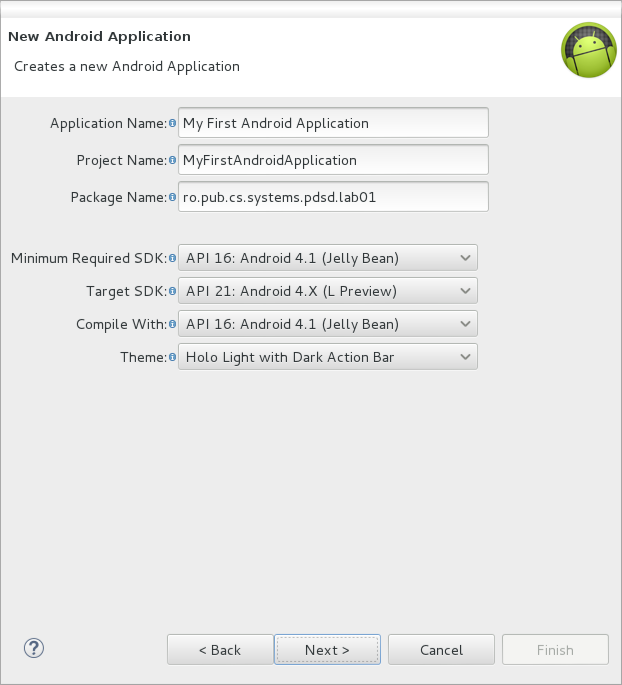Click info icon beside Application Name
This screenshot has width=622, height=685.
pyautogui.click(x=173, y=123)
